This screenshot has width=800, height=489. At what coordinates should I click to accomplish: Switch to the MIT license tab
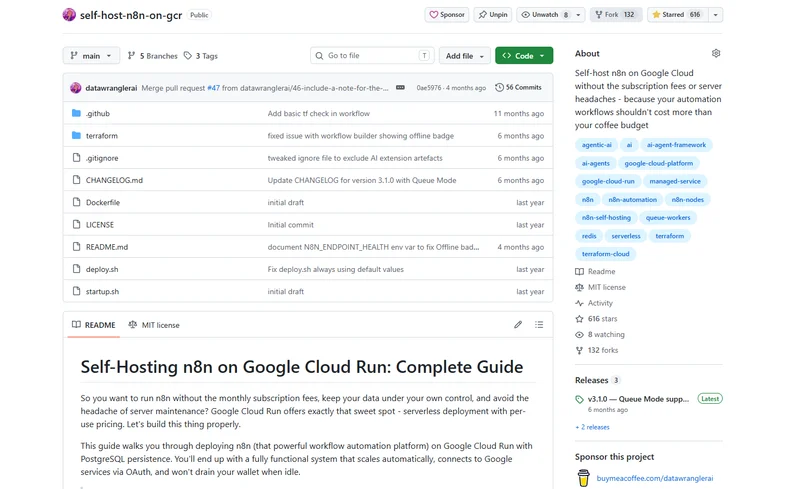pyautogui.click(x=154, y=325)
